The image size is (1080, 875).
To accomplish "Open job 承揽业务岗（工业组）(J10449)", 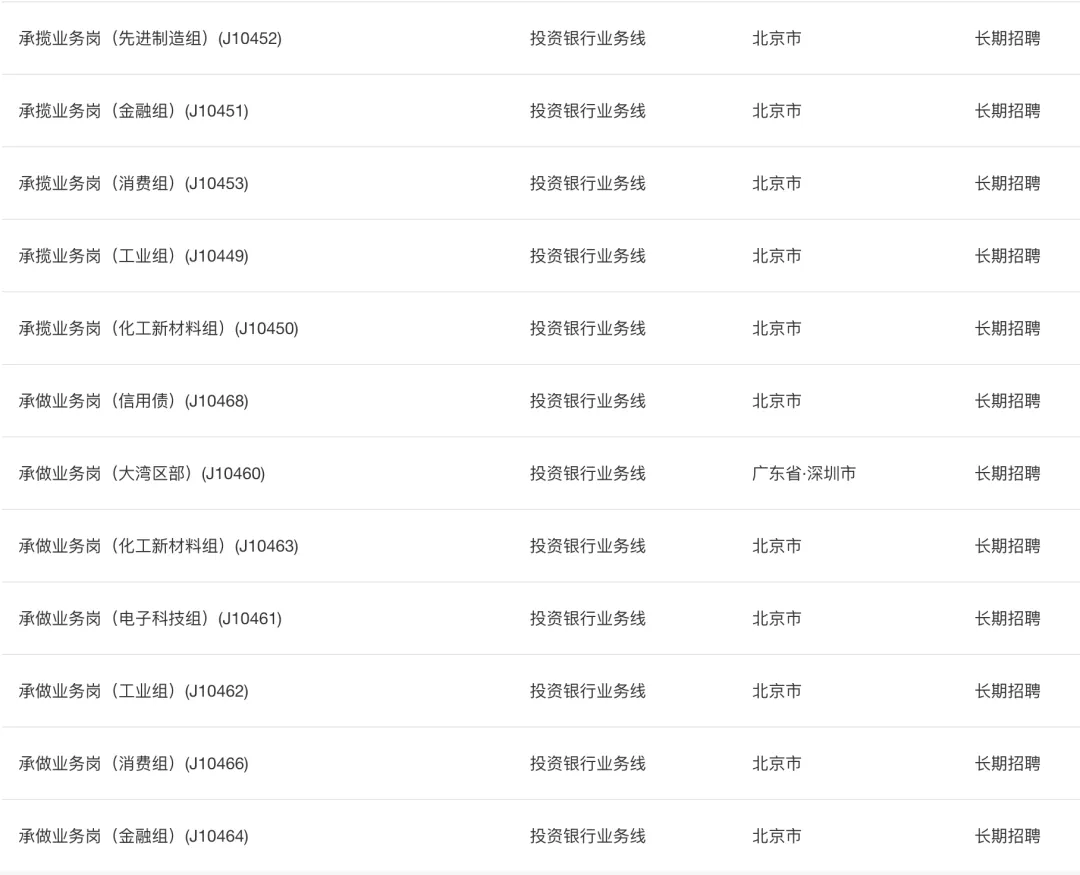I will click(x=134, y=256).
